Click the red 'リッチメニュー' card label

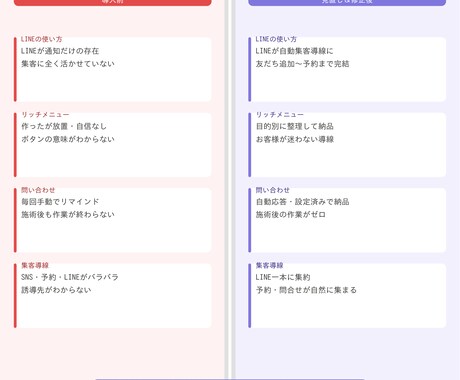[x=45, y=114]
